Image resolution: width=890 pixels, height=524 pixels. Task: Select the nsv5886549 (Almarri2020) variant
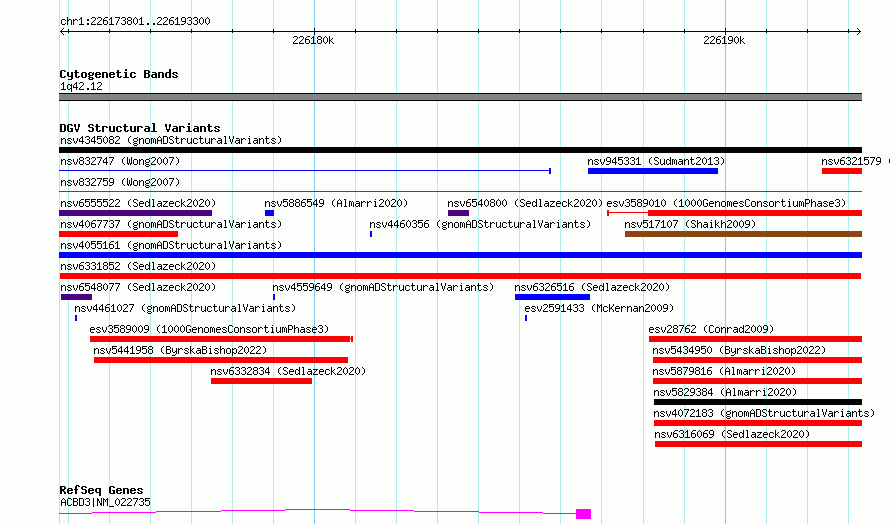click(336, 203)
